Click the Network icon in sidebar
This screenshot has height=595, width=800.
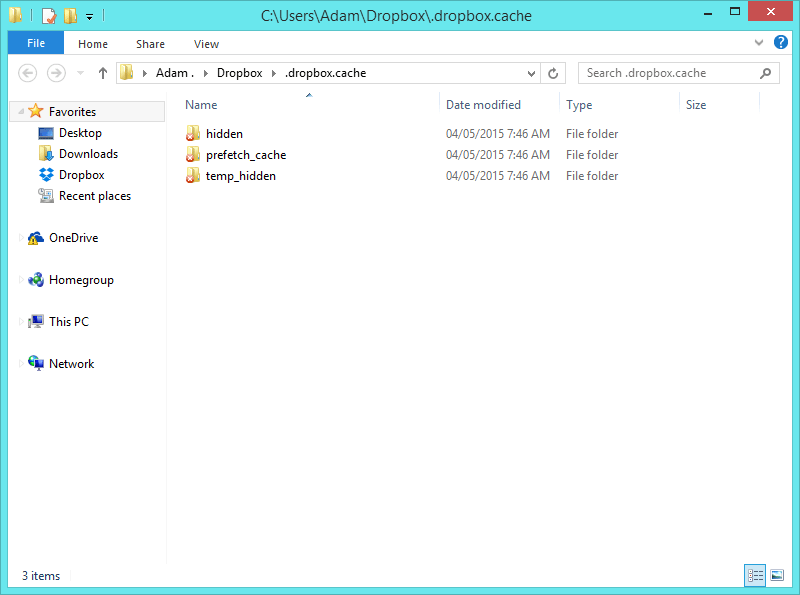[x=36, y=363]
